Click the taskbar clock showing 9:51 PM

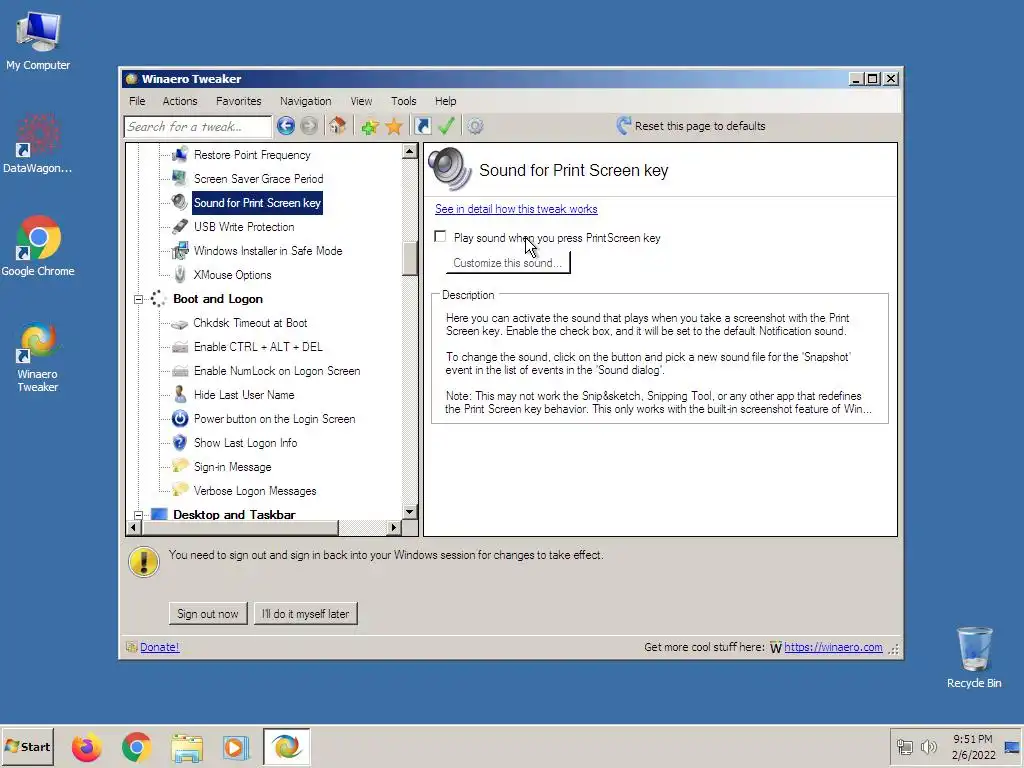[973, 746]
